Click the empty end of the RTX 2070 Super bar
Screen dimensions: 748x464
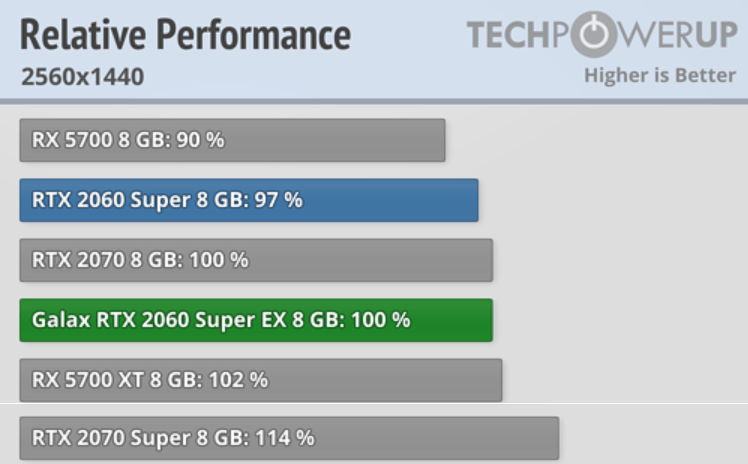click(x=480, y=438)
